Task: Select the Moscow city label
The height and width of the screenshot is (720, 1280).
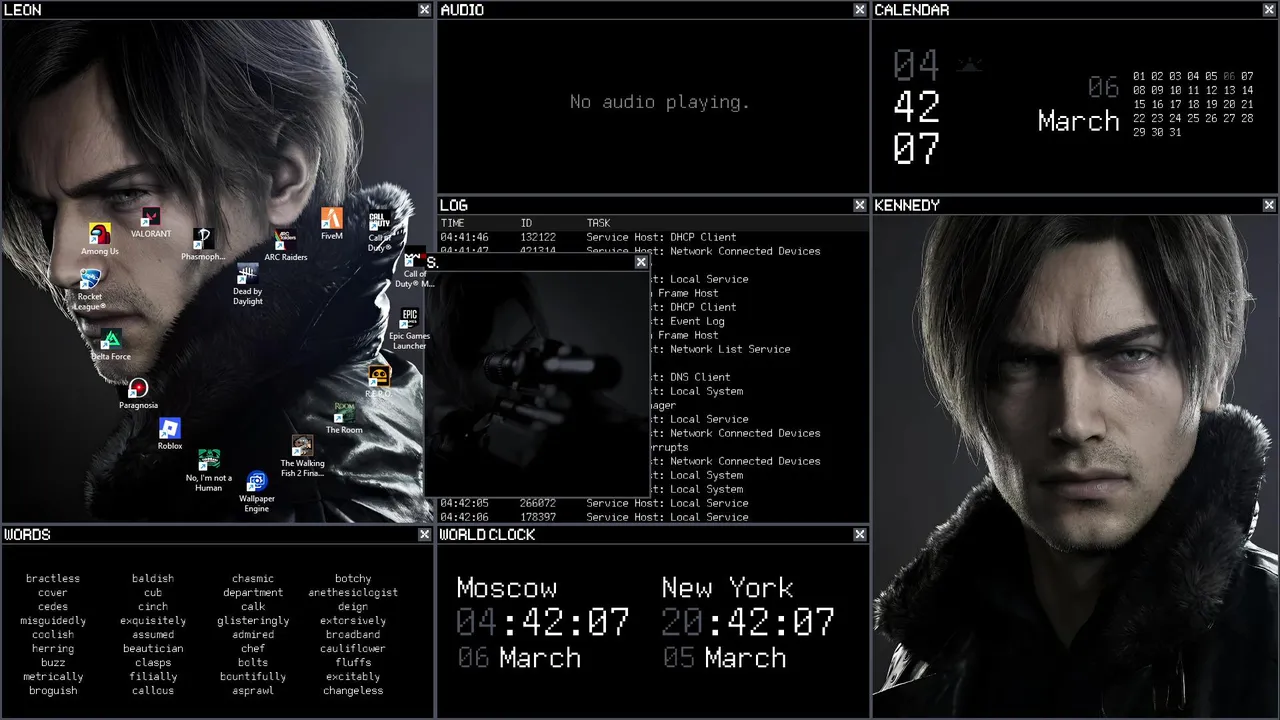Action: [507, 588]
